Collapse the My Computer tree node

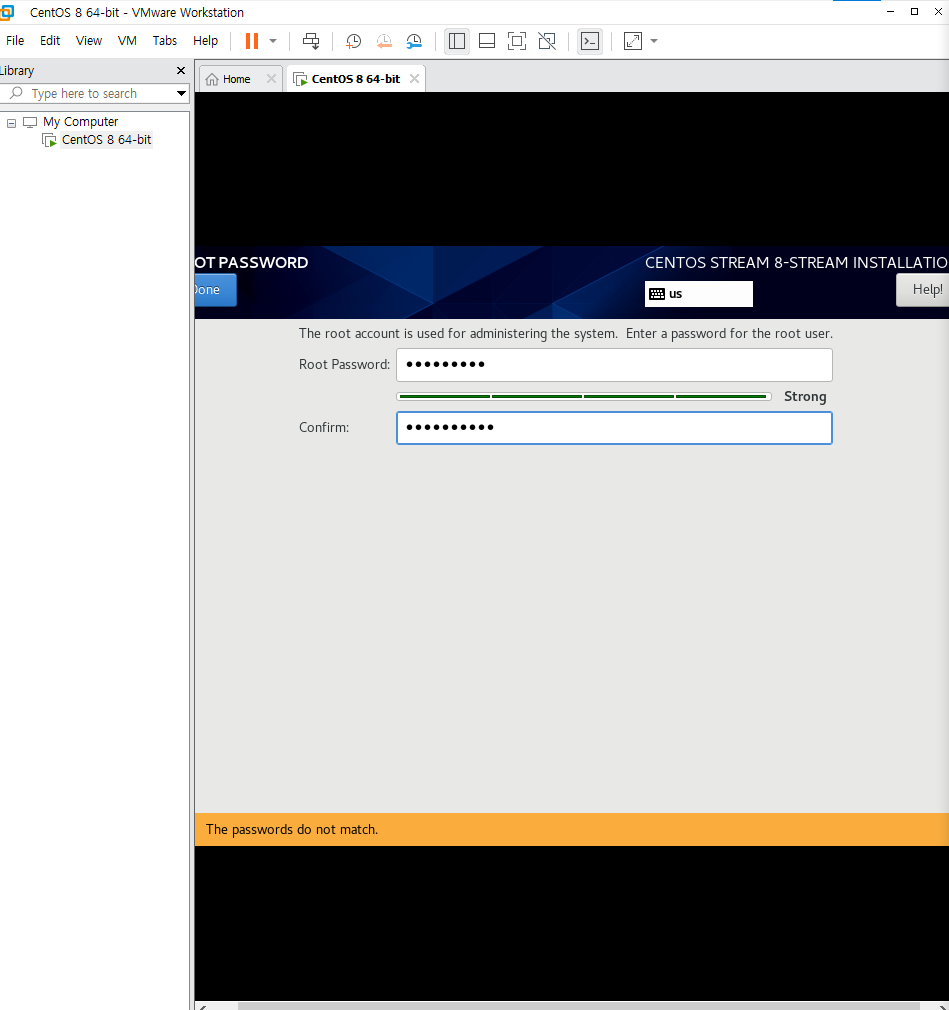[11, 122]
